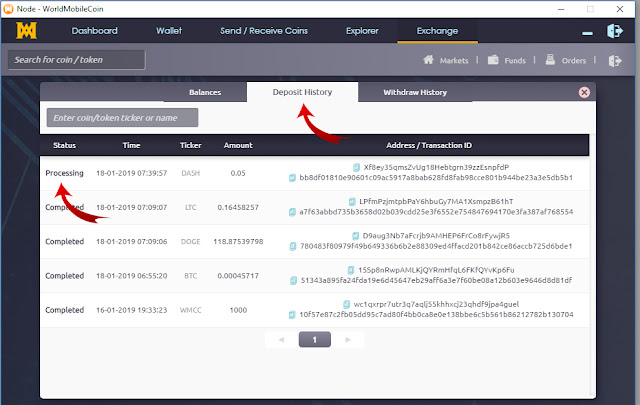The height and width of the screenshot is (405, 640).
Task: Click the Status column header
Action: [64, 145]
